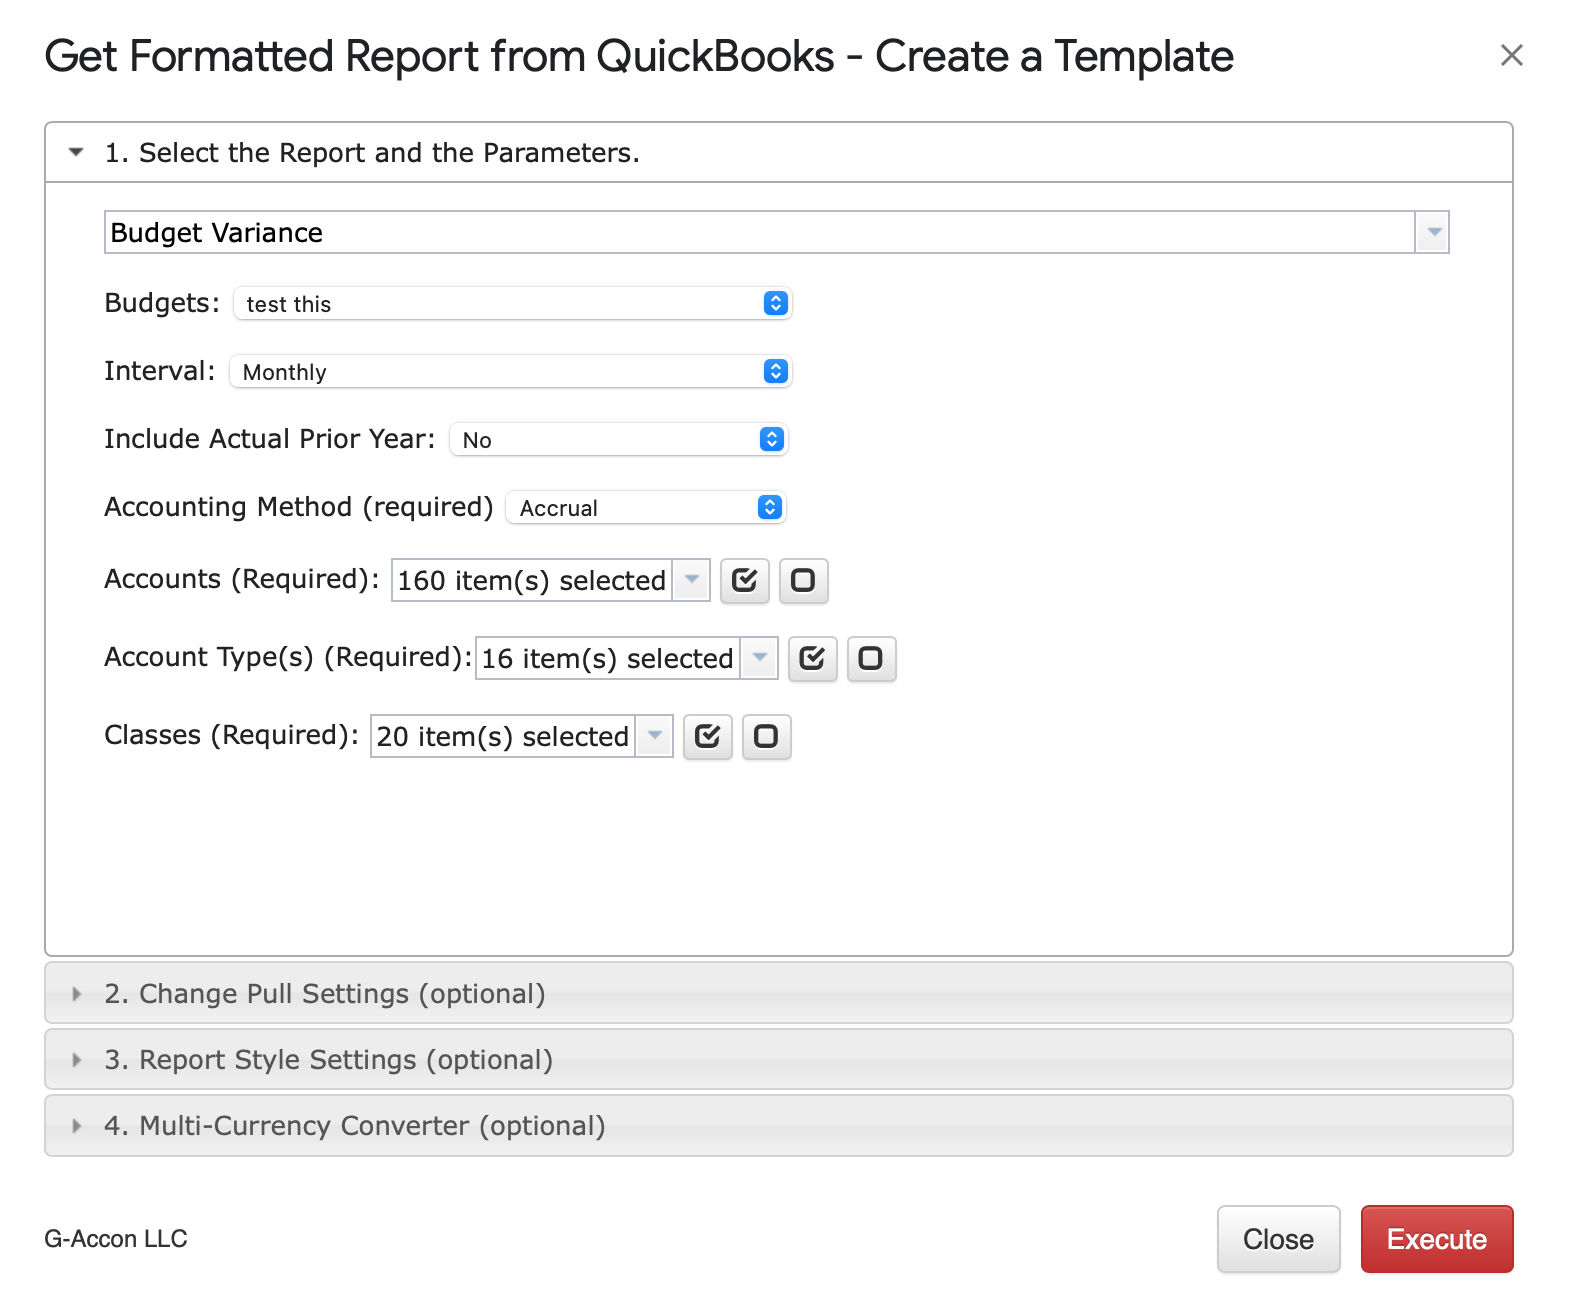Uncheck all Accounts with the deselect icon
The image size is (1580, 1316).
(803, 580)
